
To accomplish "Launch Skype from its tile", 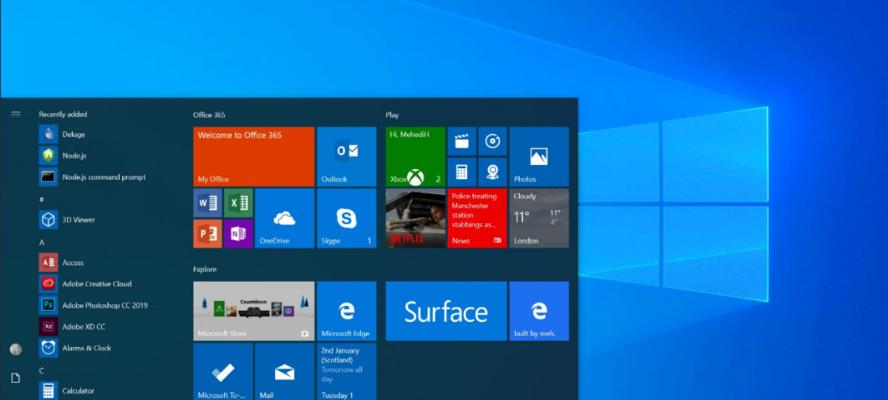I will [347, 218].
